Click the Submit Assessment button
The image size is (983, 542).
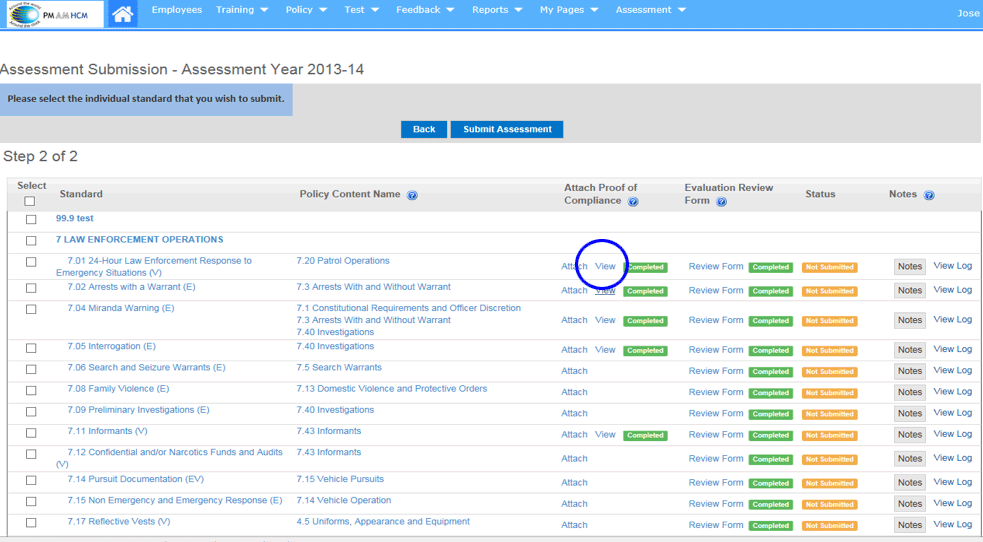tap(507, 130)
